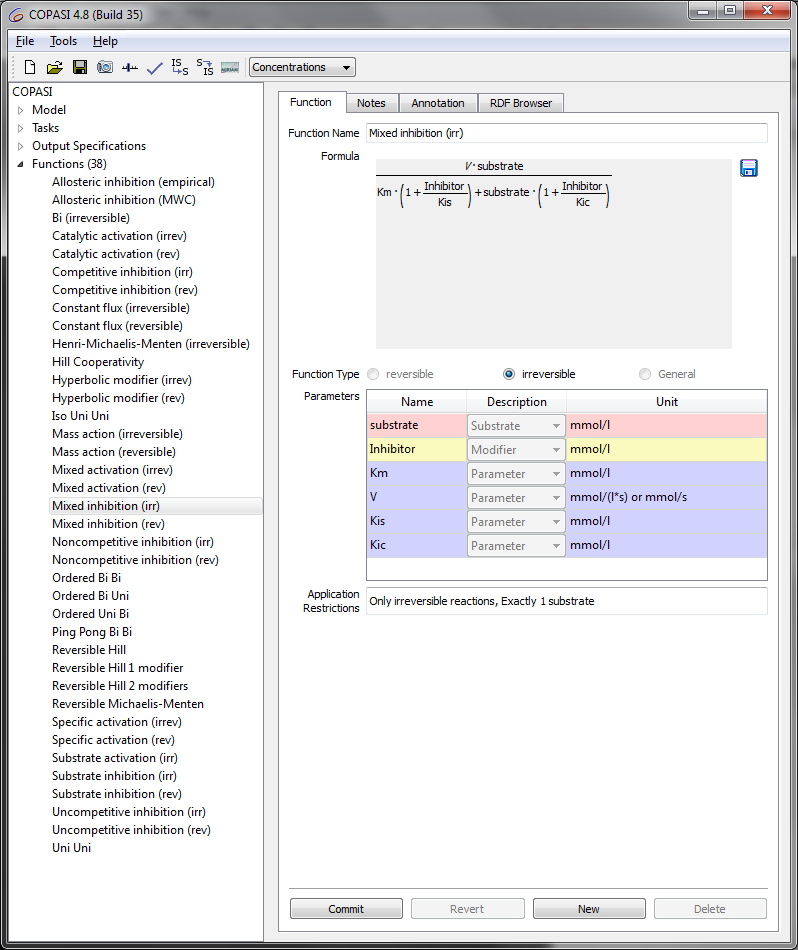Select Henri-Michaelis-Menten (irreversible) in function list
This screenshot has width=798, height=950.
tap(151, 344)
